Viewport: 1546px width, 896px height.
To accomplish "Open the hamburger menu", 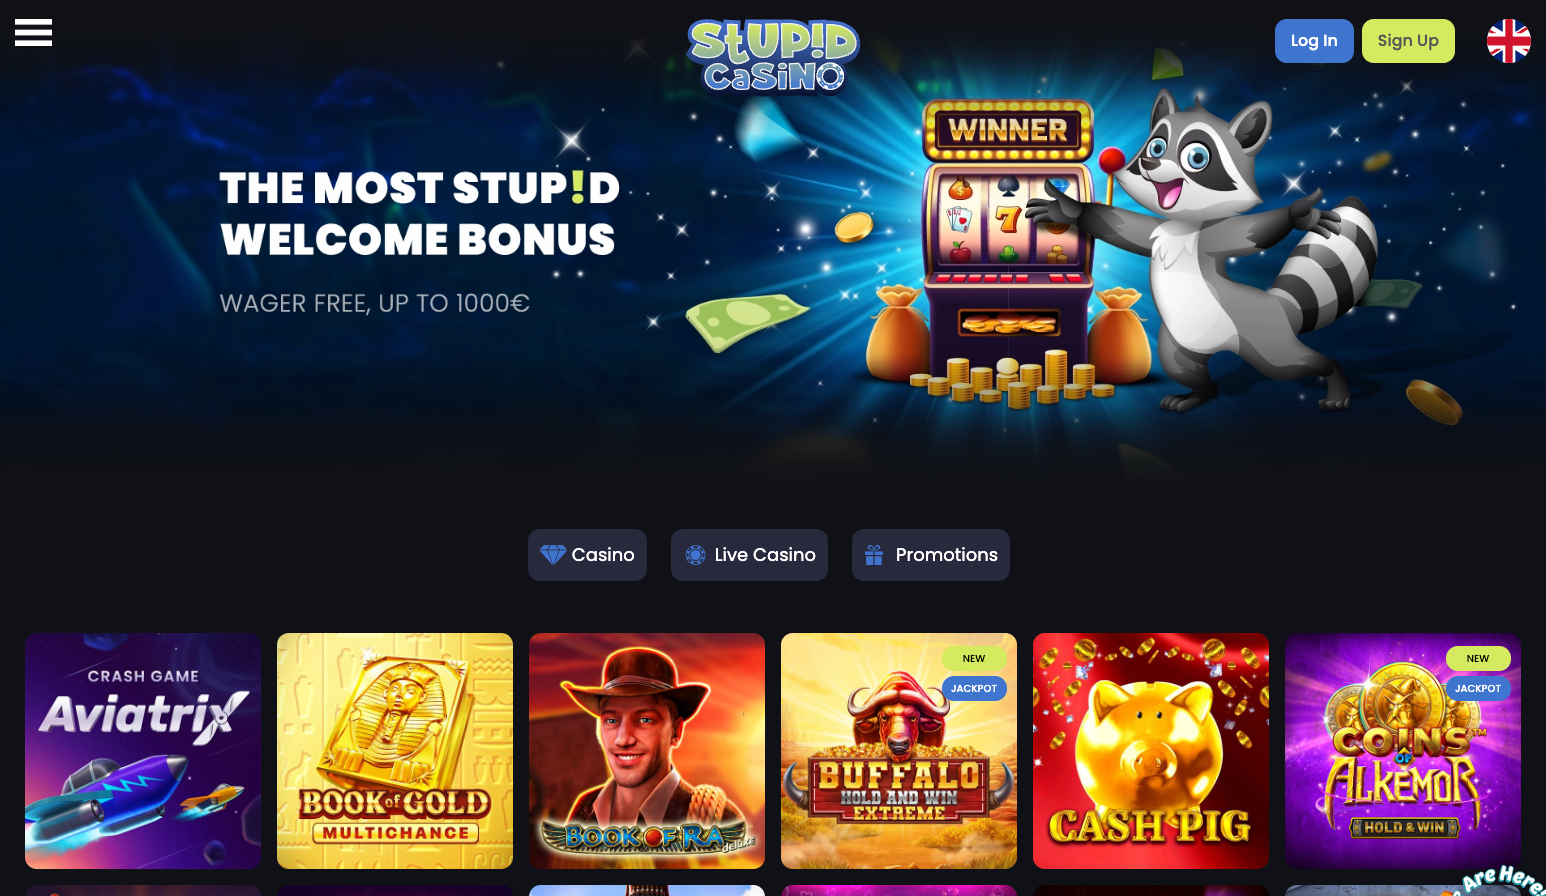I will 33,33.
